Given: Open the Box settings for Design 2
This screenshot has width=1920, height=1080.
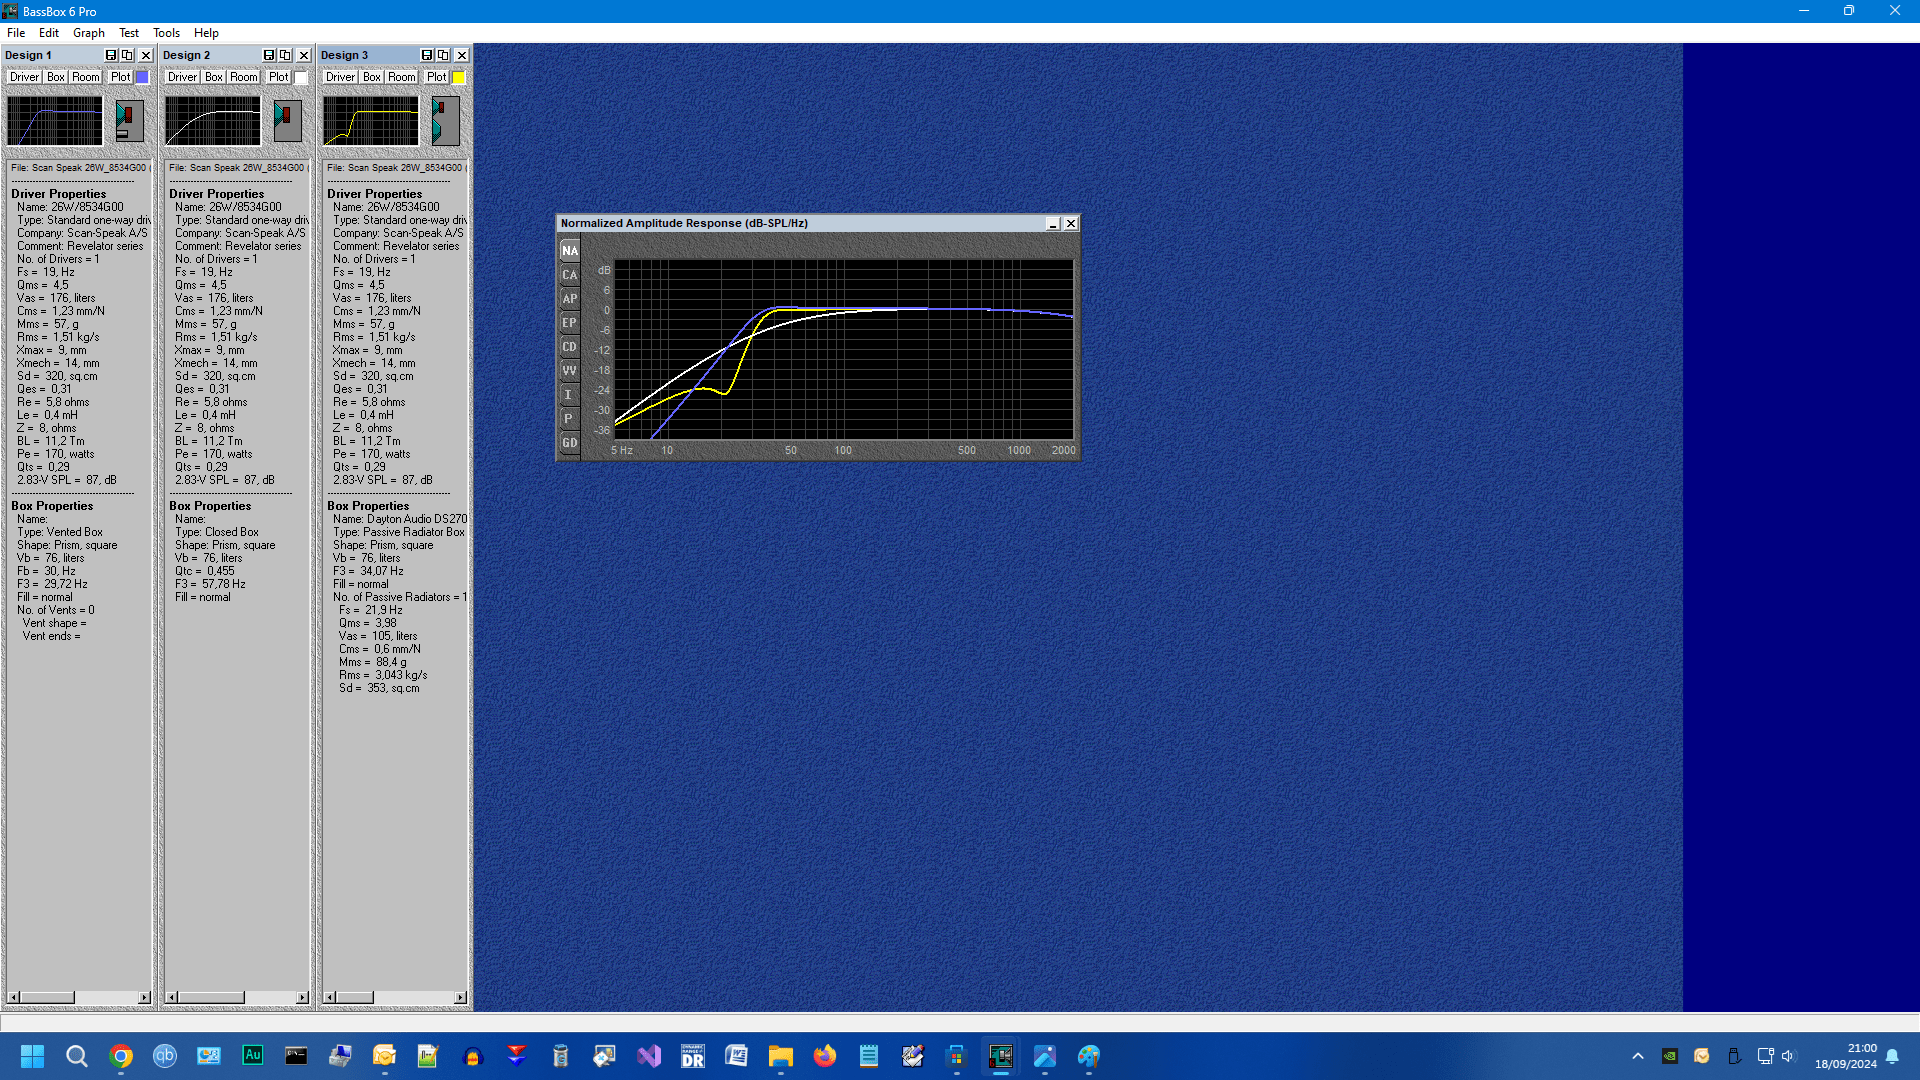Looking at the screenshot, I should tap(214, 77).
